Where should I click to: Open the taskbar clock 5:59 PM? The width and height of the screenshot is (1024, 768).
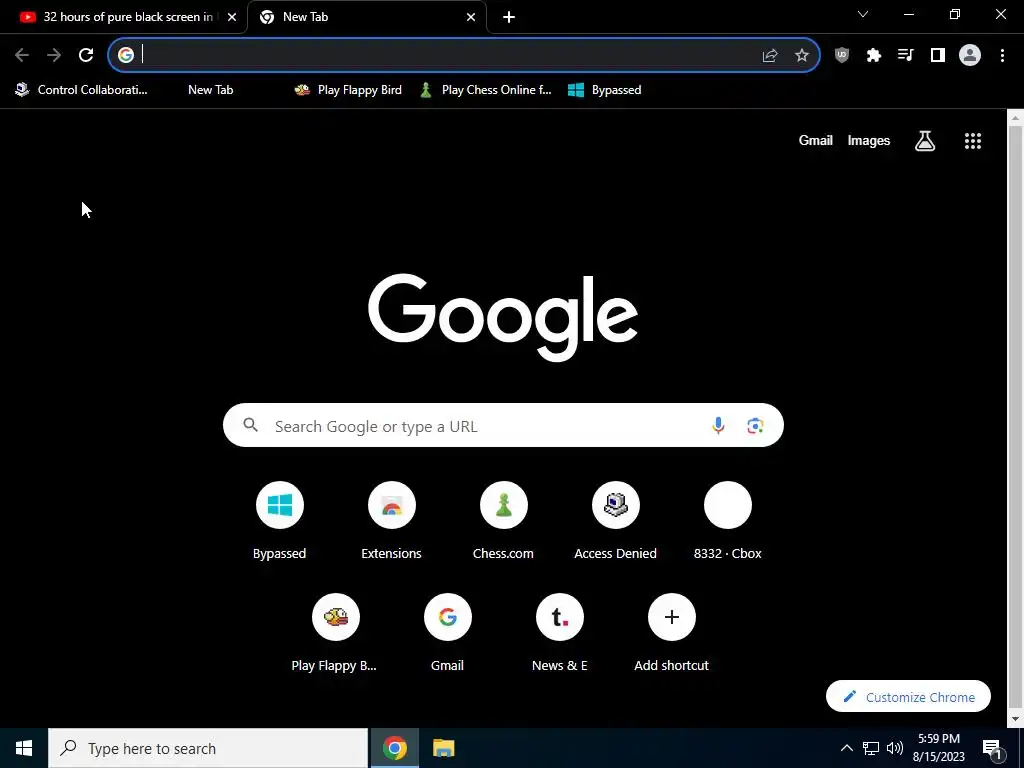(939, 748)
